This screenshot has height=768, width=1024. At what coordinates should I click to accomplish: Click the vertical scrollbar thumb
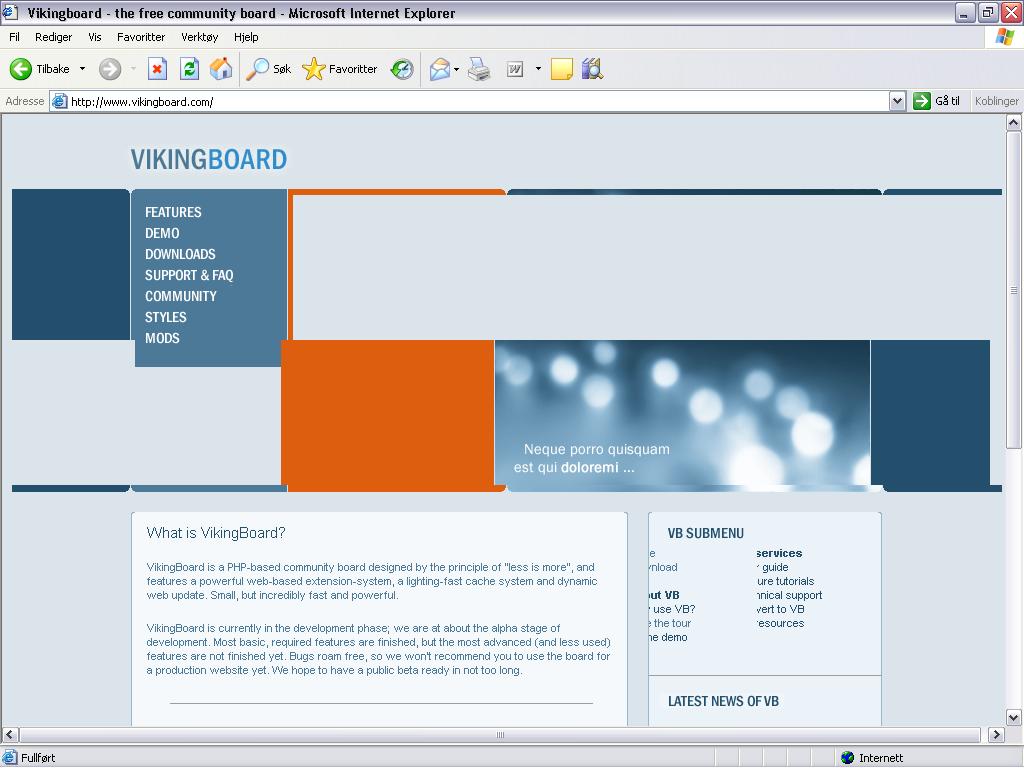click(x=1014, y=290)
